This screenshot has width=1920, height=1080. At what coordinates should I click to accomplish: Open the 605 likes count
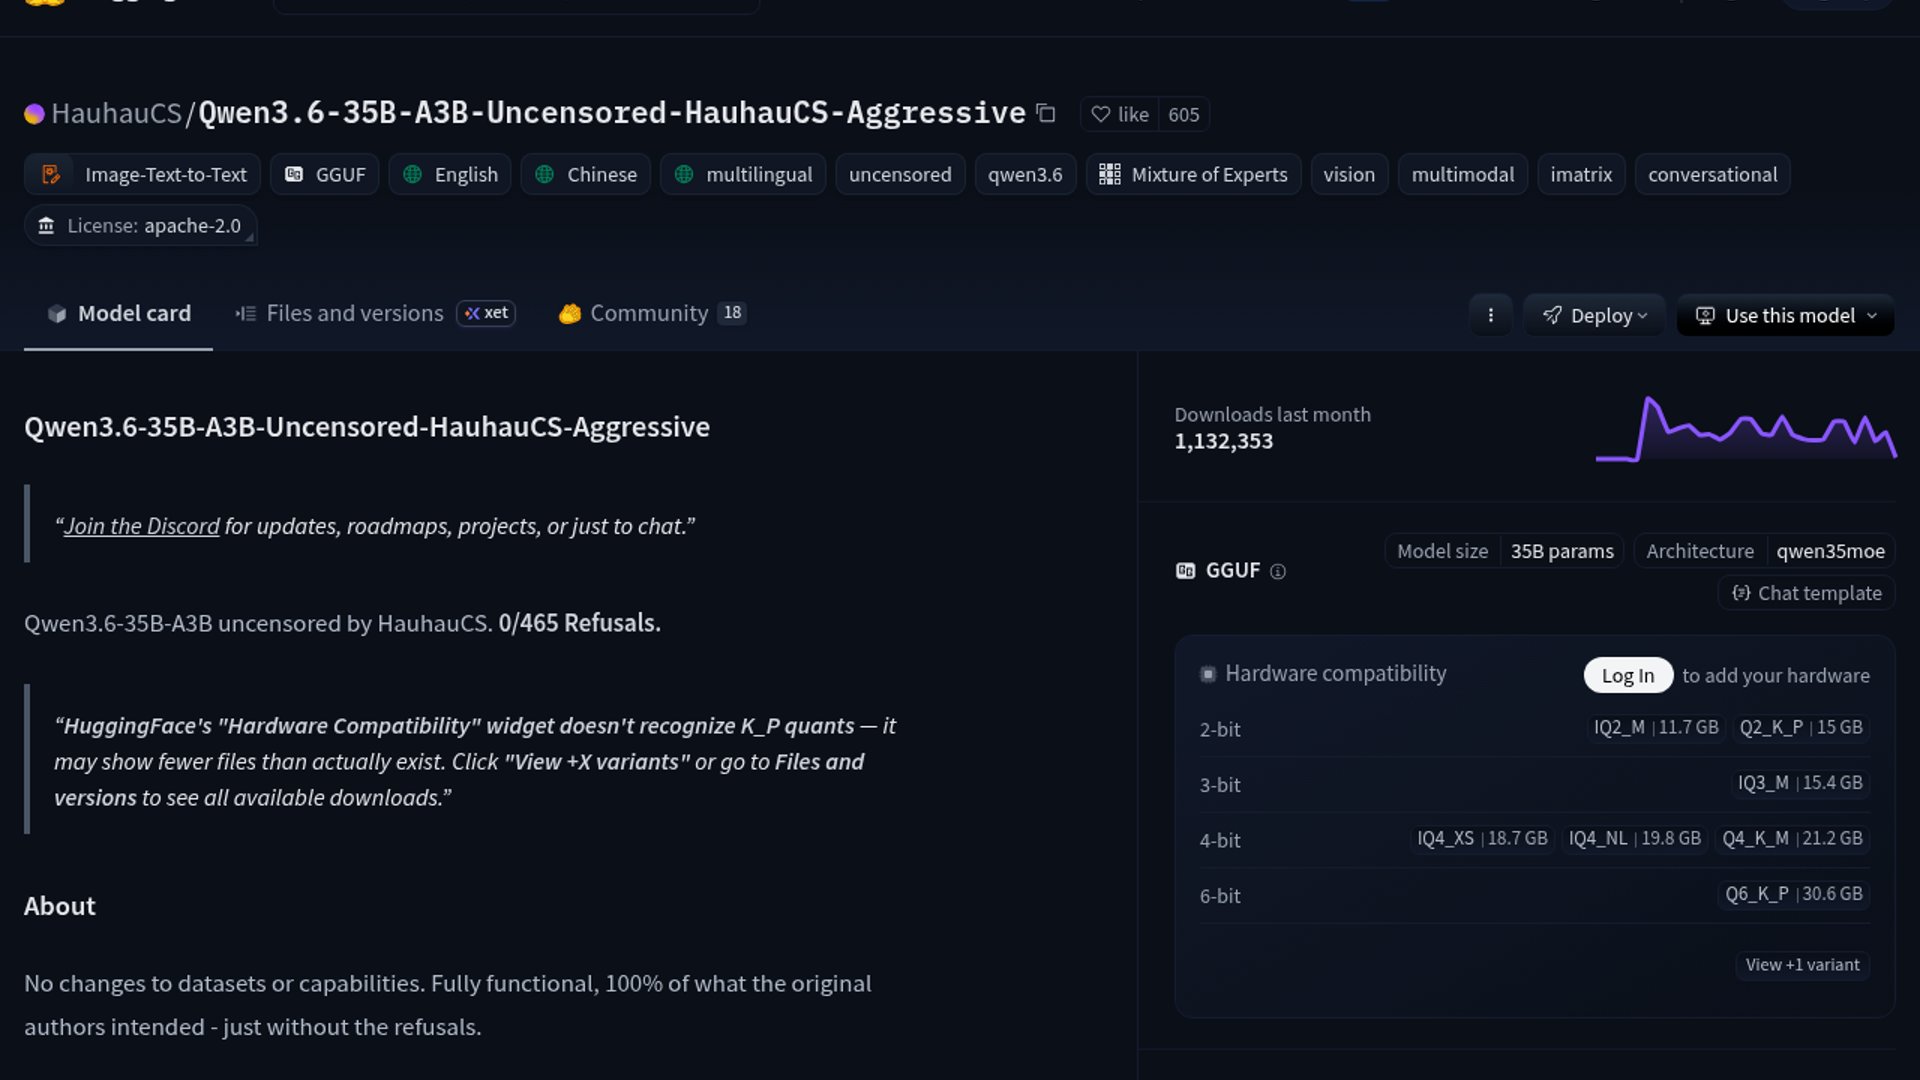[1184, 114]
